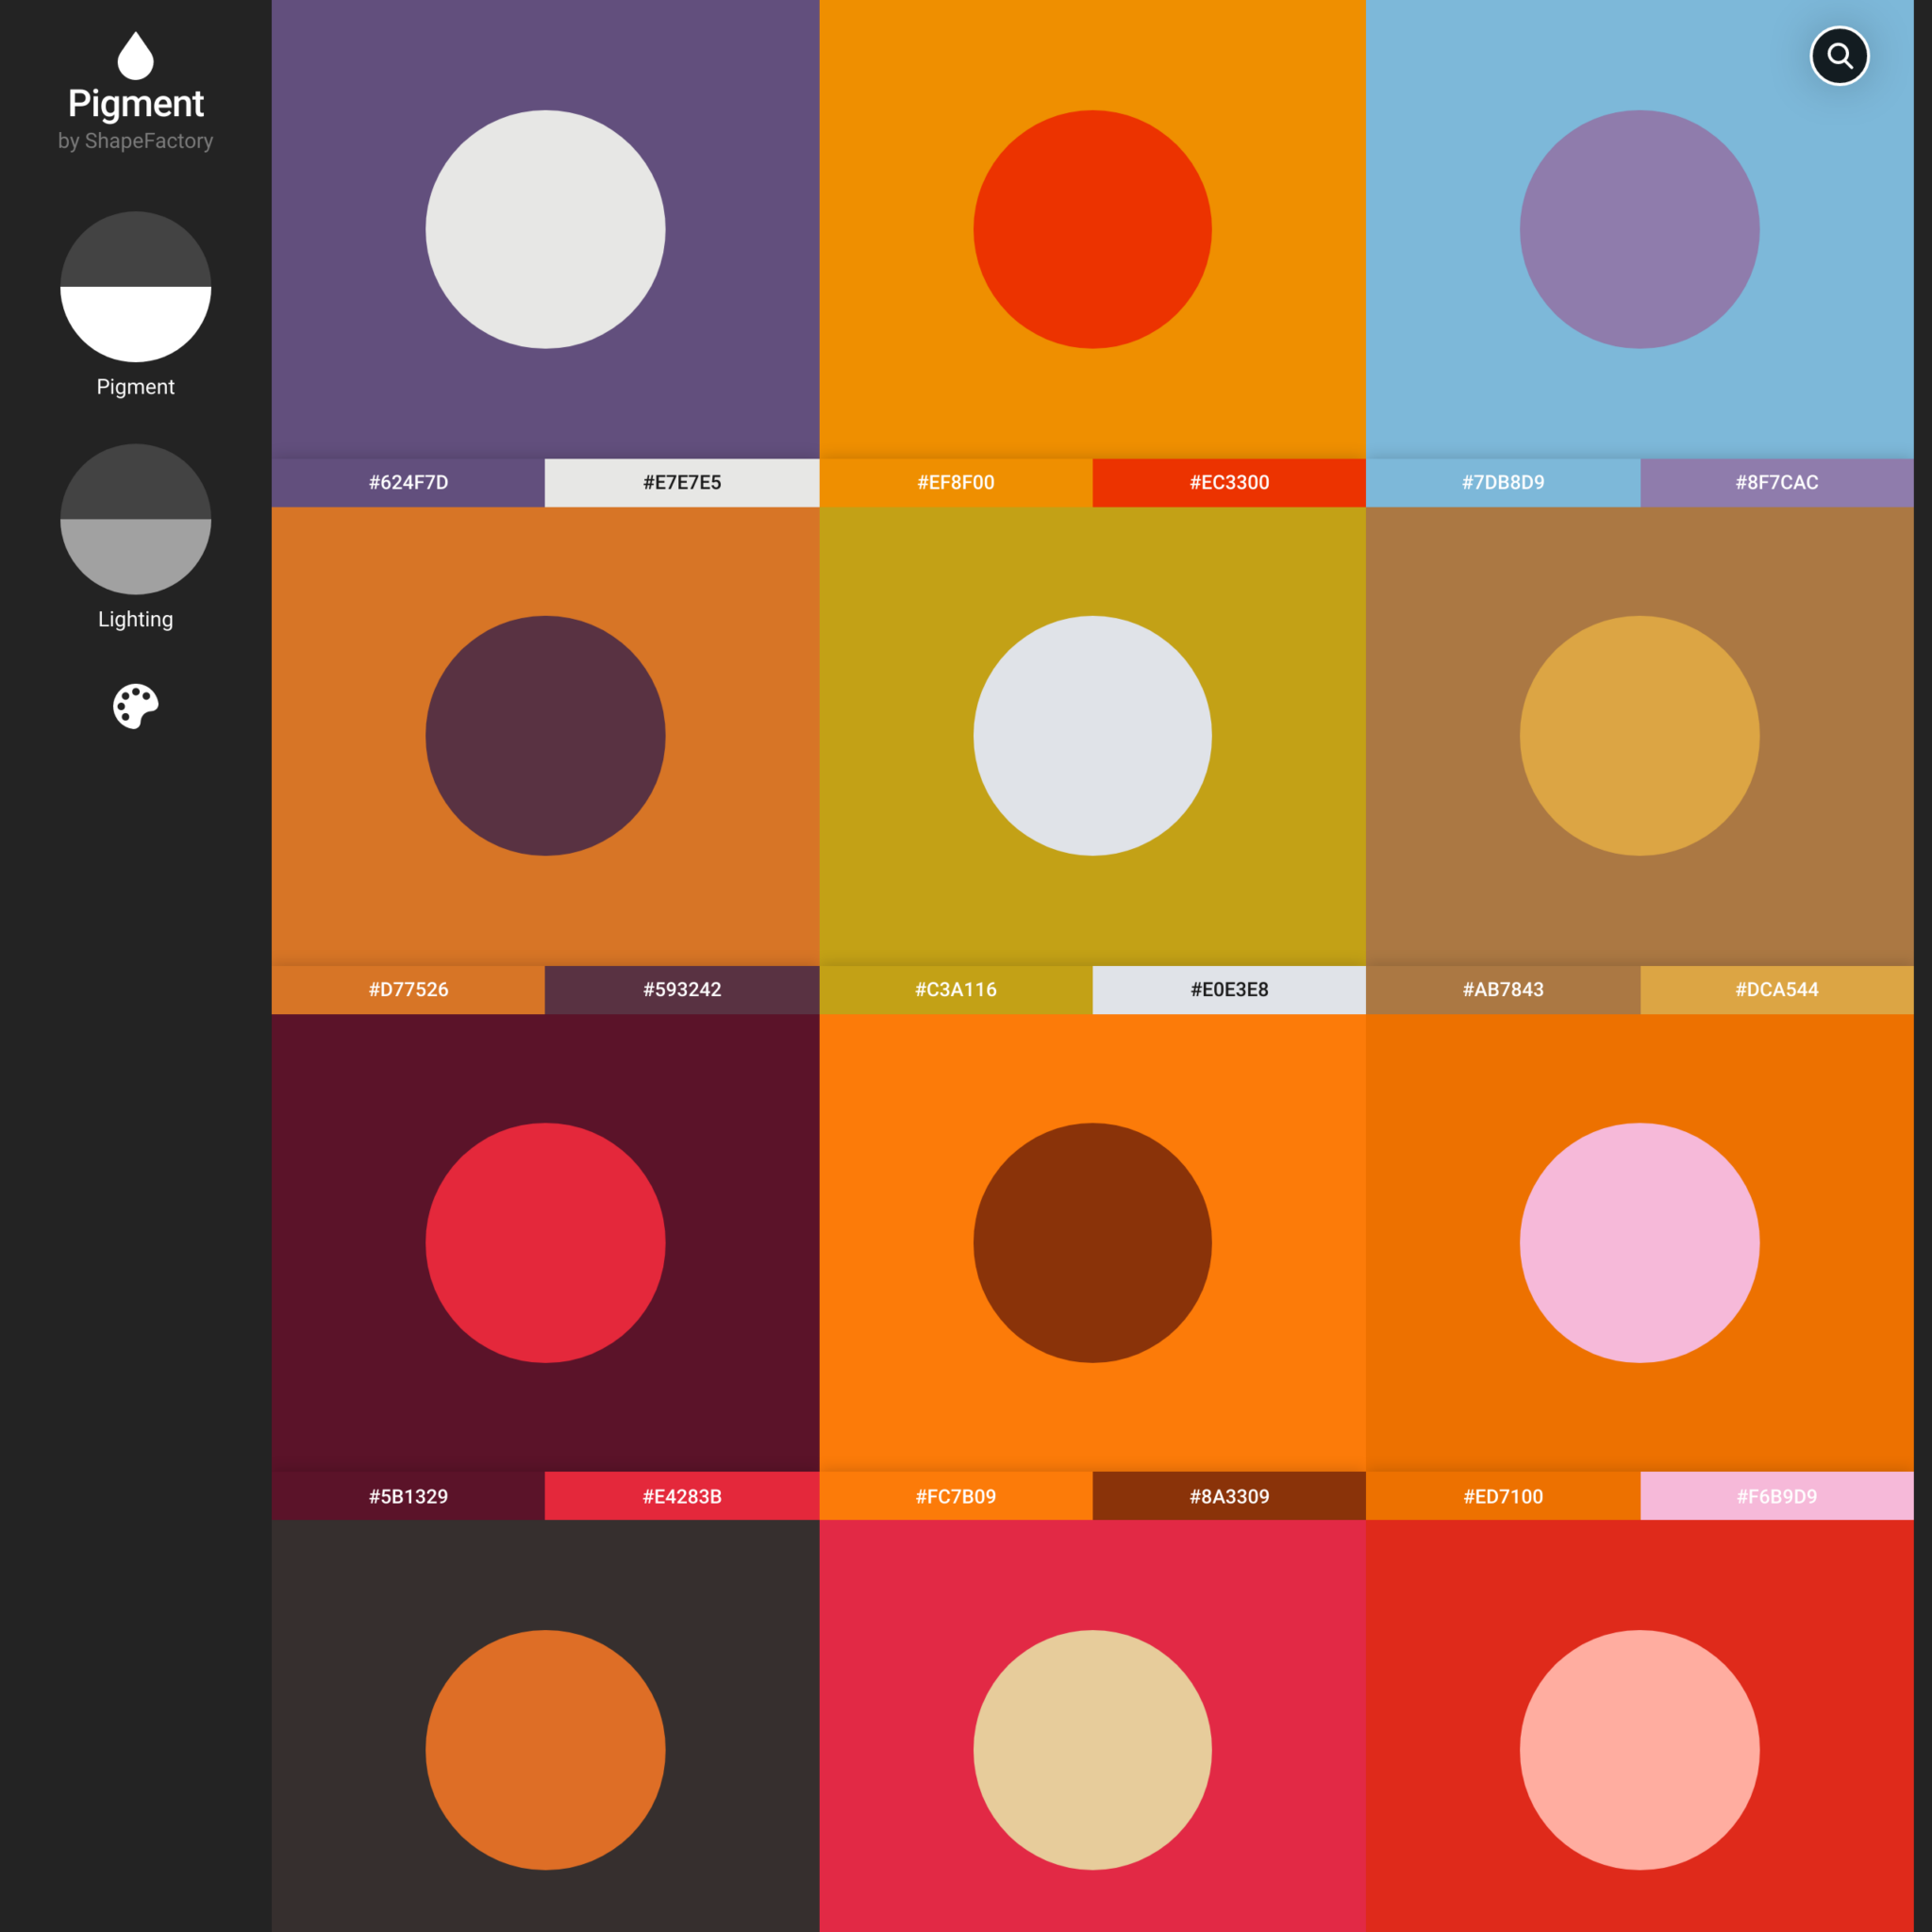Open the olive yellow palette tile
The height and width of the screenshot is (1932, 1932).
pos(1092,735)
